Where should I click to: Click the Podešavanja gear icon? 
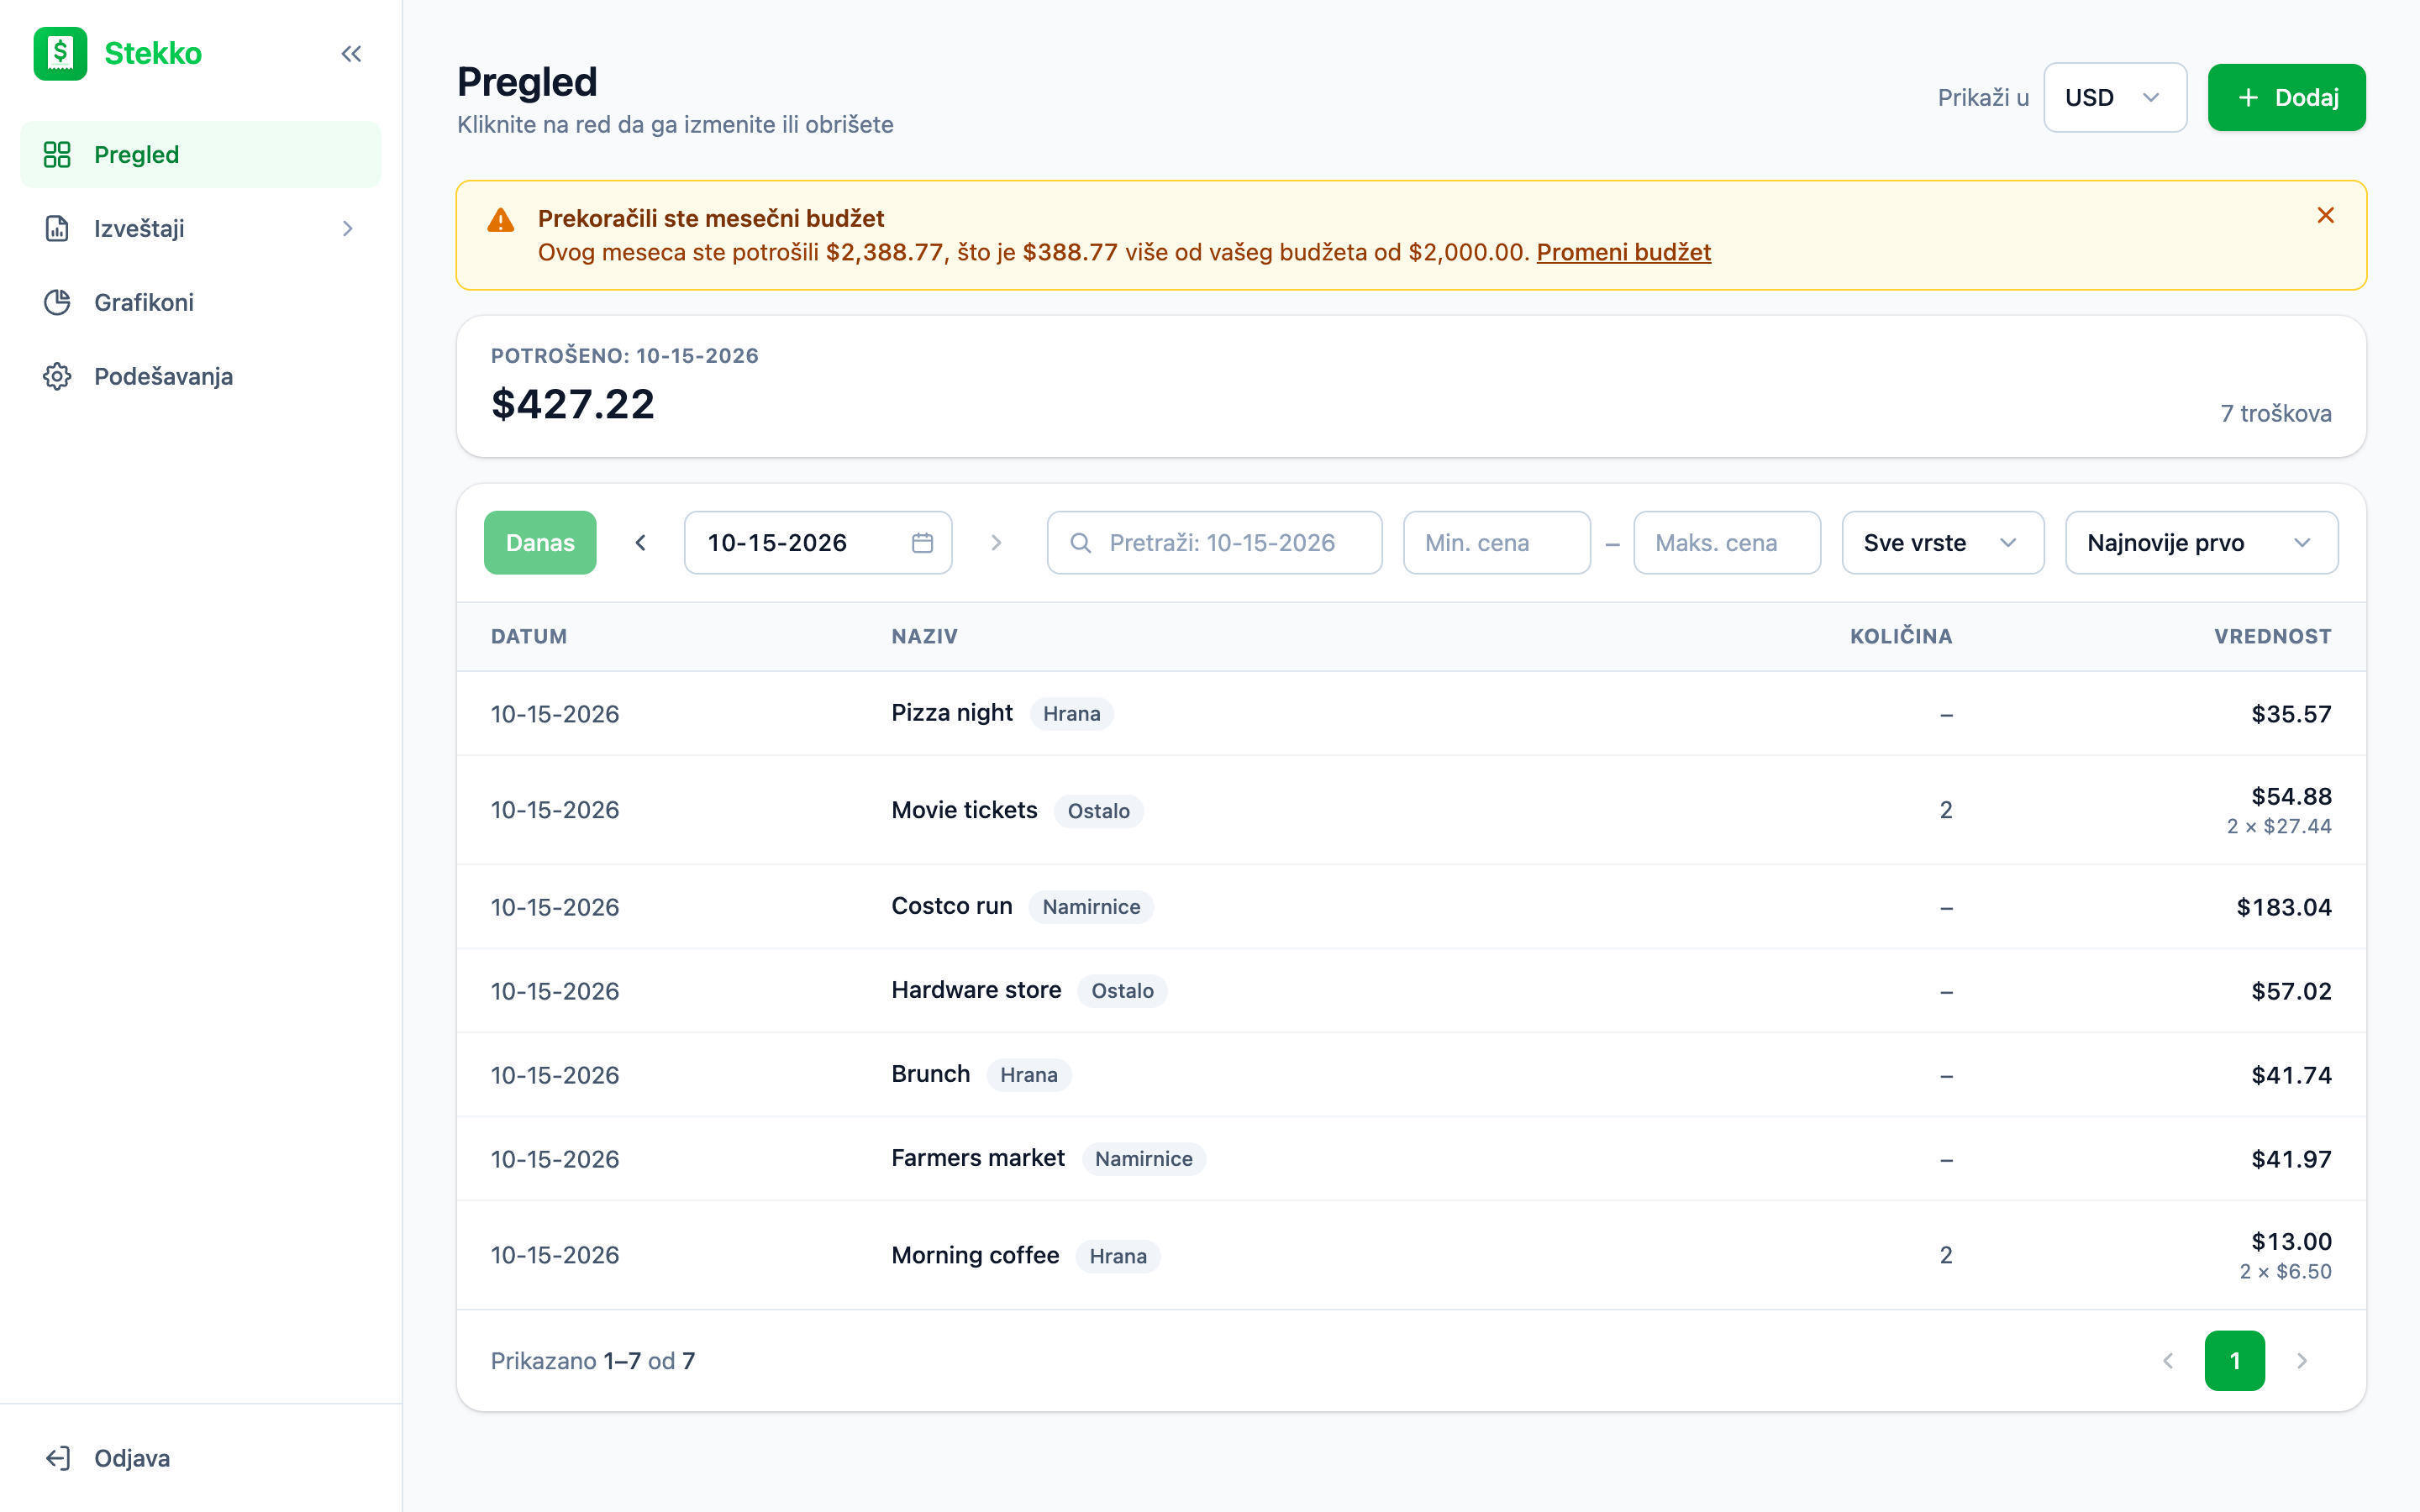pos(58,376)
